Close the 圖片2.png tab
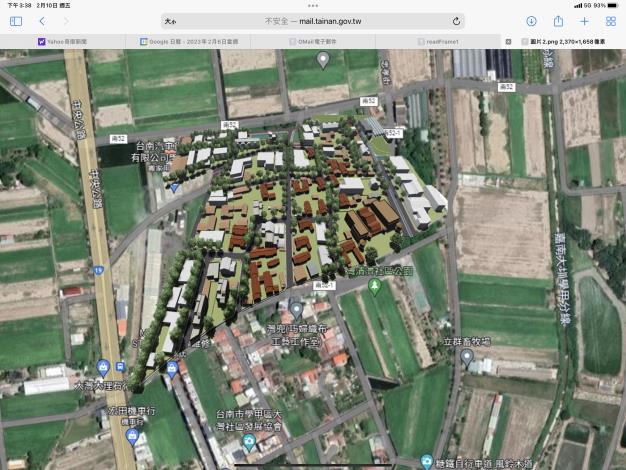The width and height of the screenshot is (626, 470). (509, 41)
